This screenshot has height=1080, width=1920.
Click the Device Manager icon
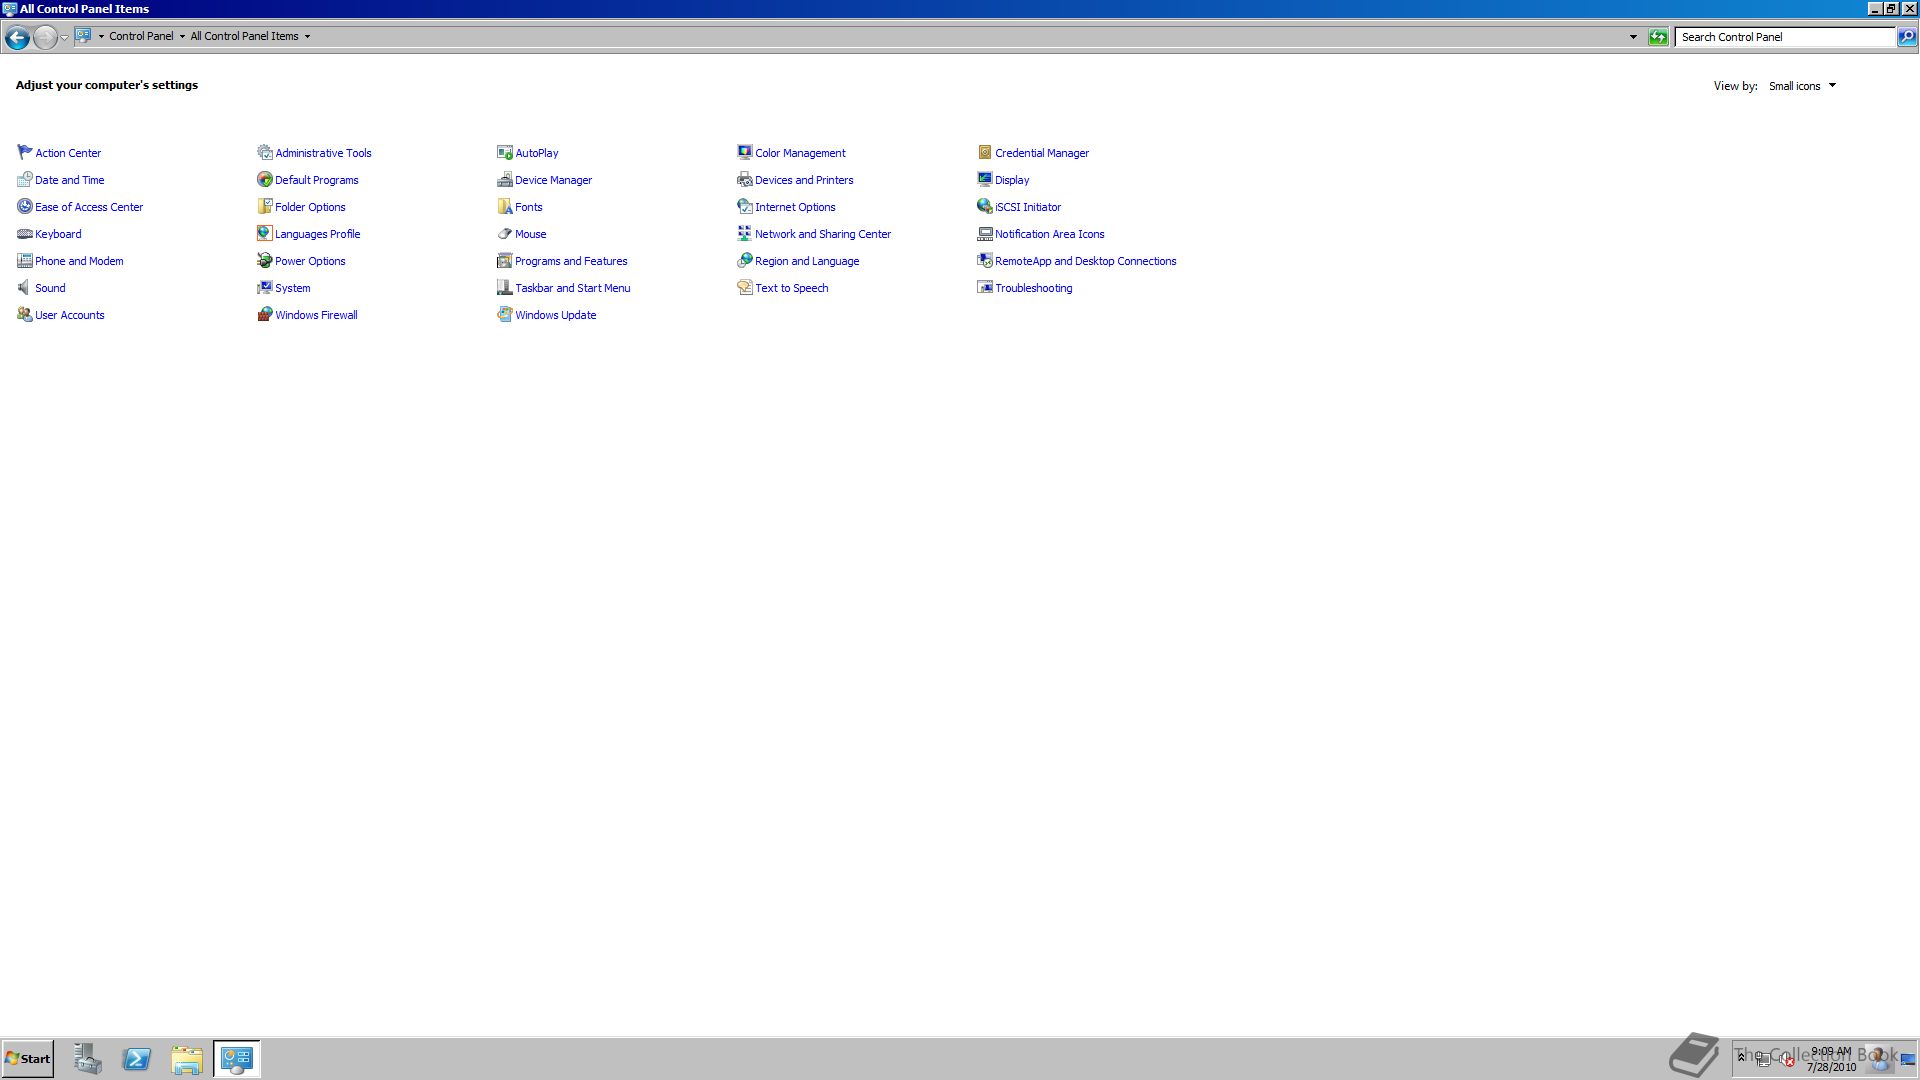tap(504, 179)
